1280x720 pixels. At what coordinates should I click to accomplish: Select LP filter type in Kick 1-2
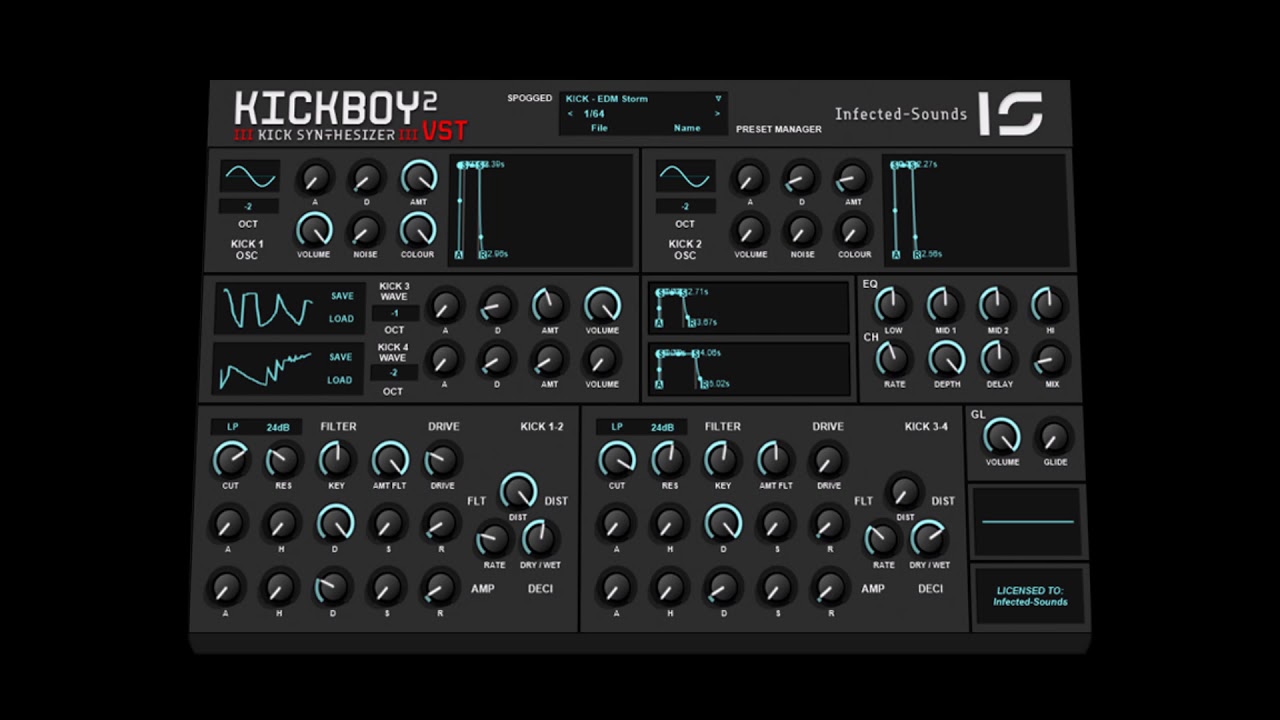233,427
